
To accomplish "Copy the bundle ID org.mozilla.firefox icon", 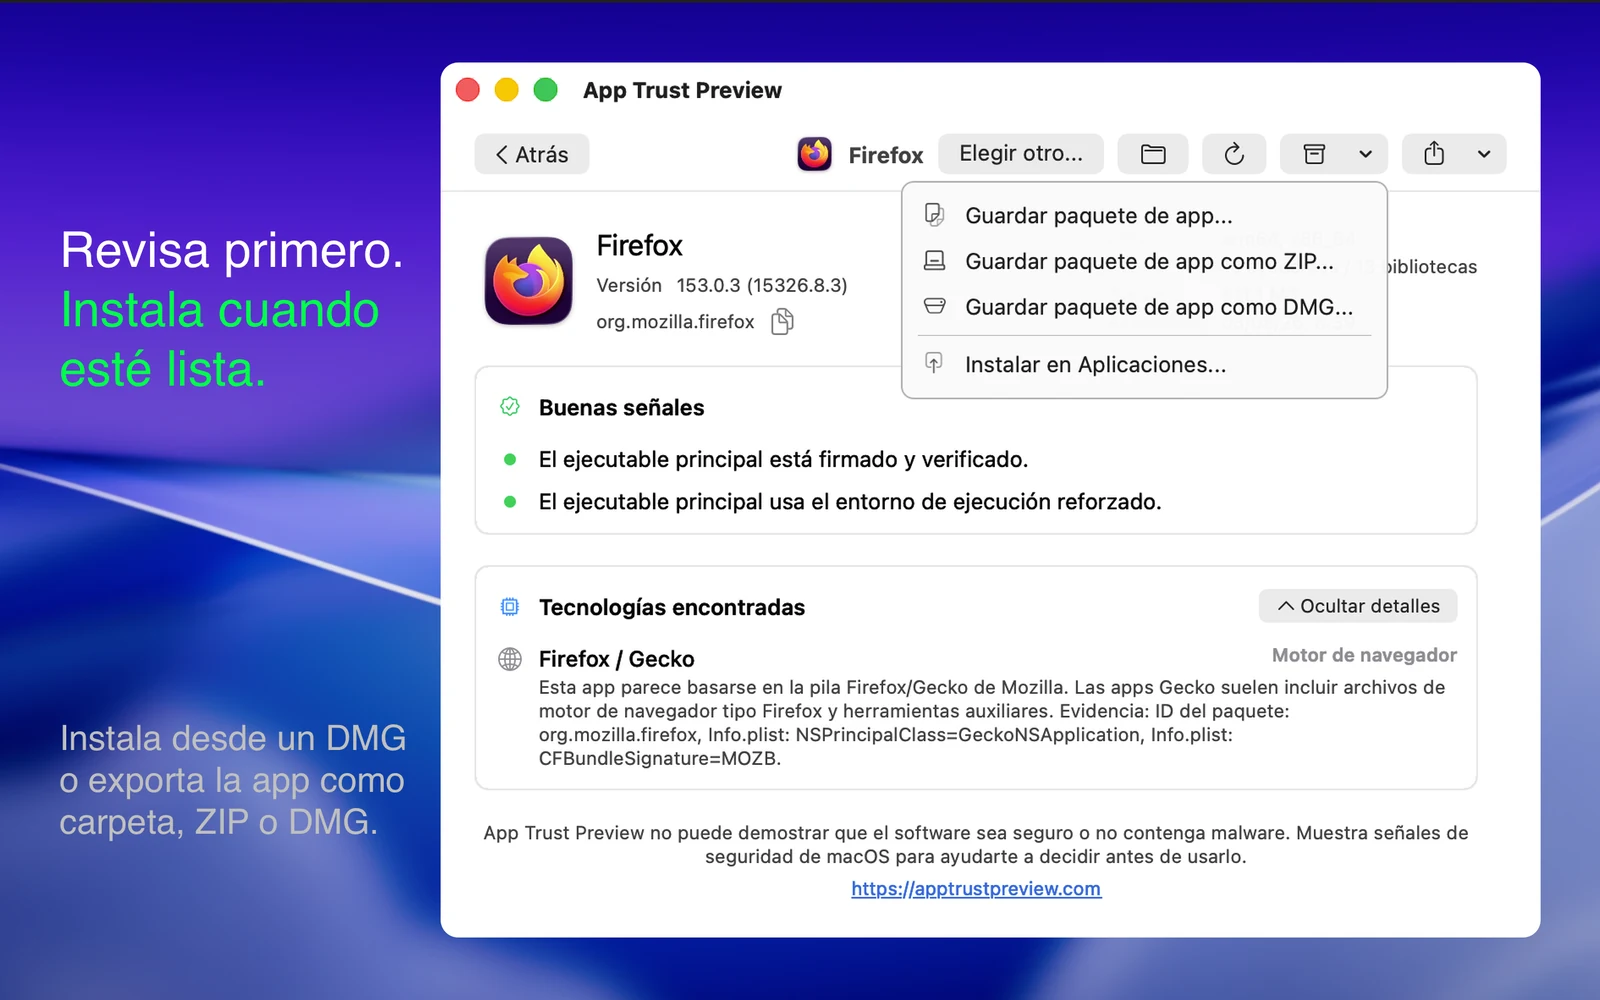I will 782,321.
